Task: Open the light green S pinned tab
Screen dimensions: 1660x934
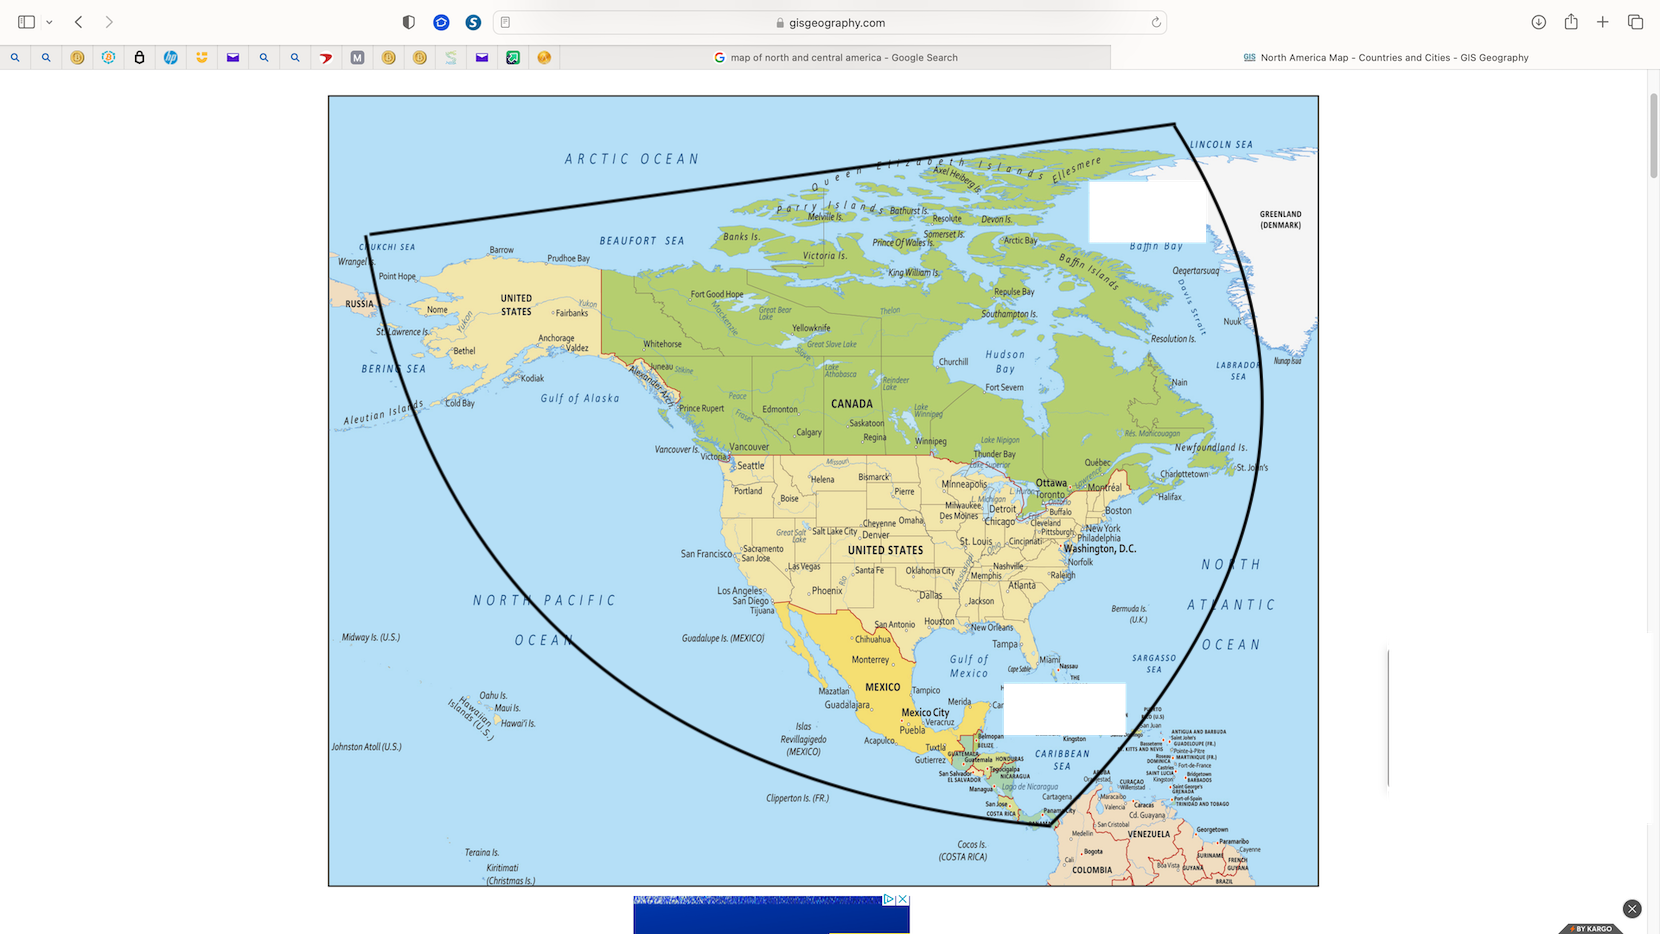Action: click(x=451, y=58)
